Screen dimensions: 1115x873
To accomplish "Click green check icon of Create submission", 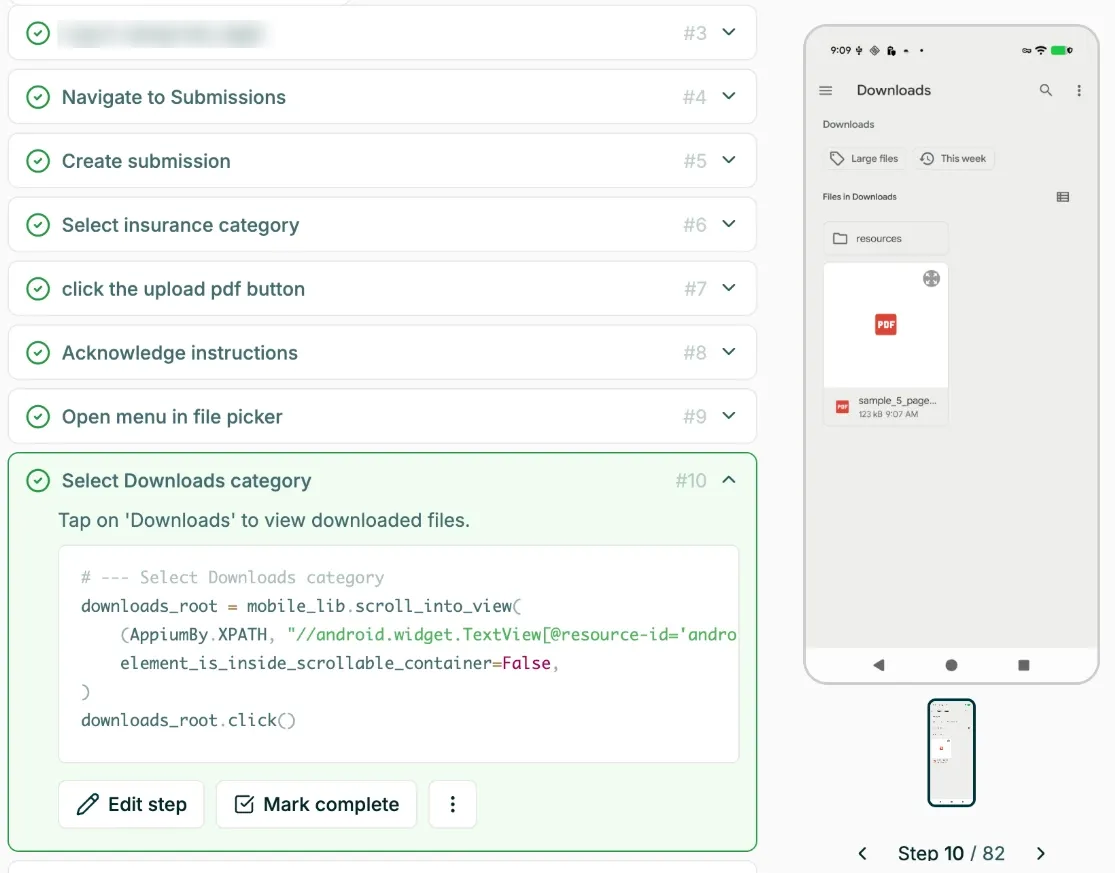I will (x=38, y=161).
